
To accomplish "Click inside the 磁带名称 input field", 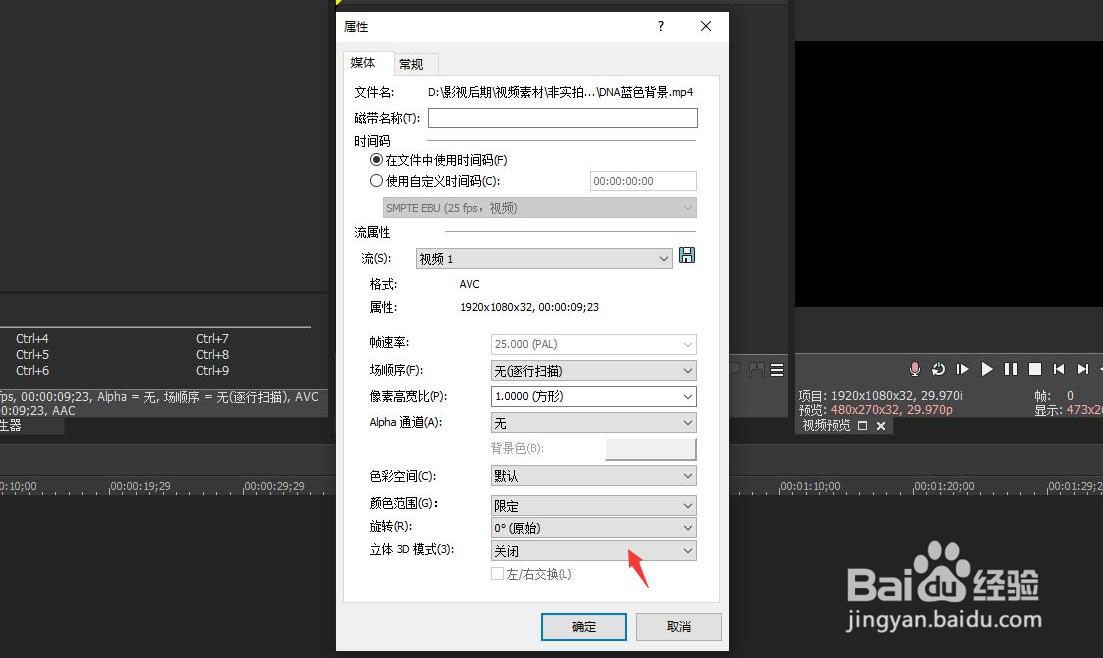I will [x=562, y=117].
